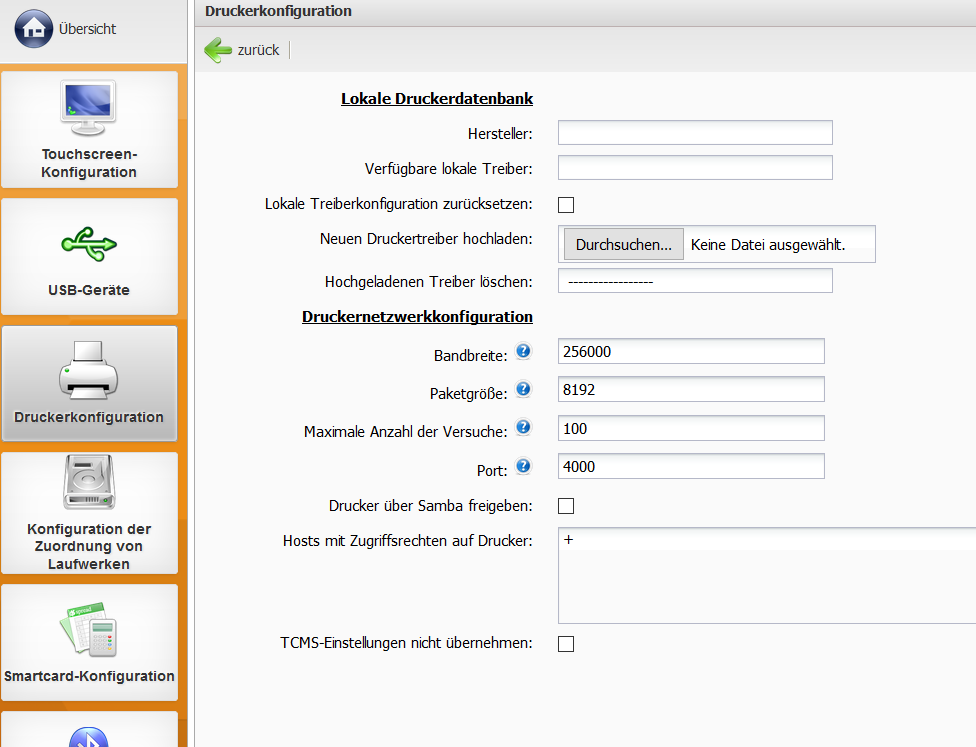Click the 'Hersteller:' label

[x=500, y=134]
